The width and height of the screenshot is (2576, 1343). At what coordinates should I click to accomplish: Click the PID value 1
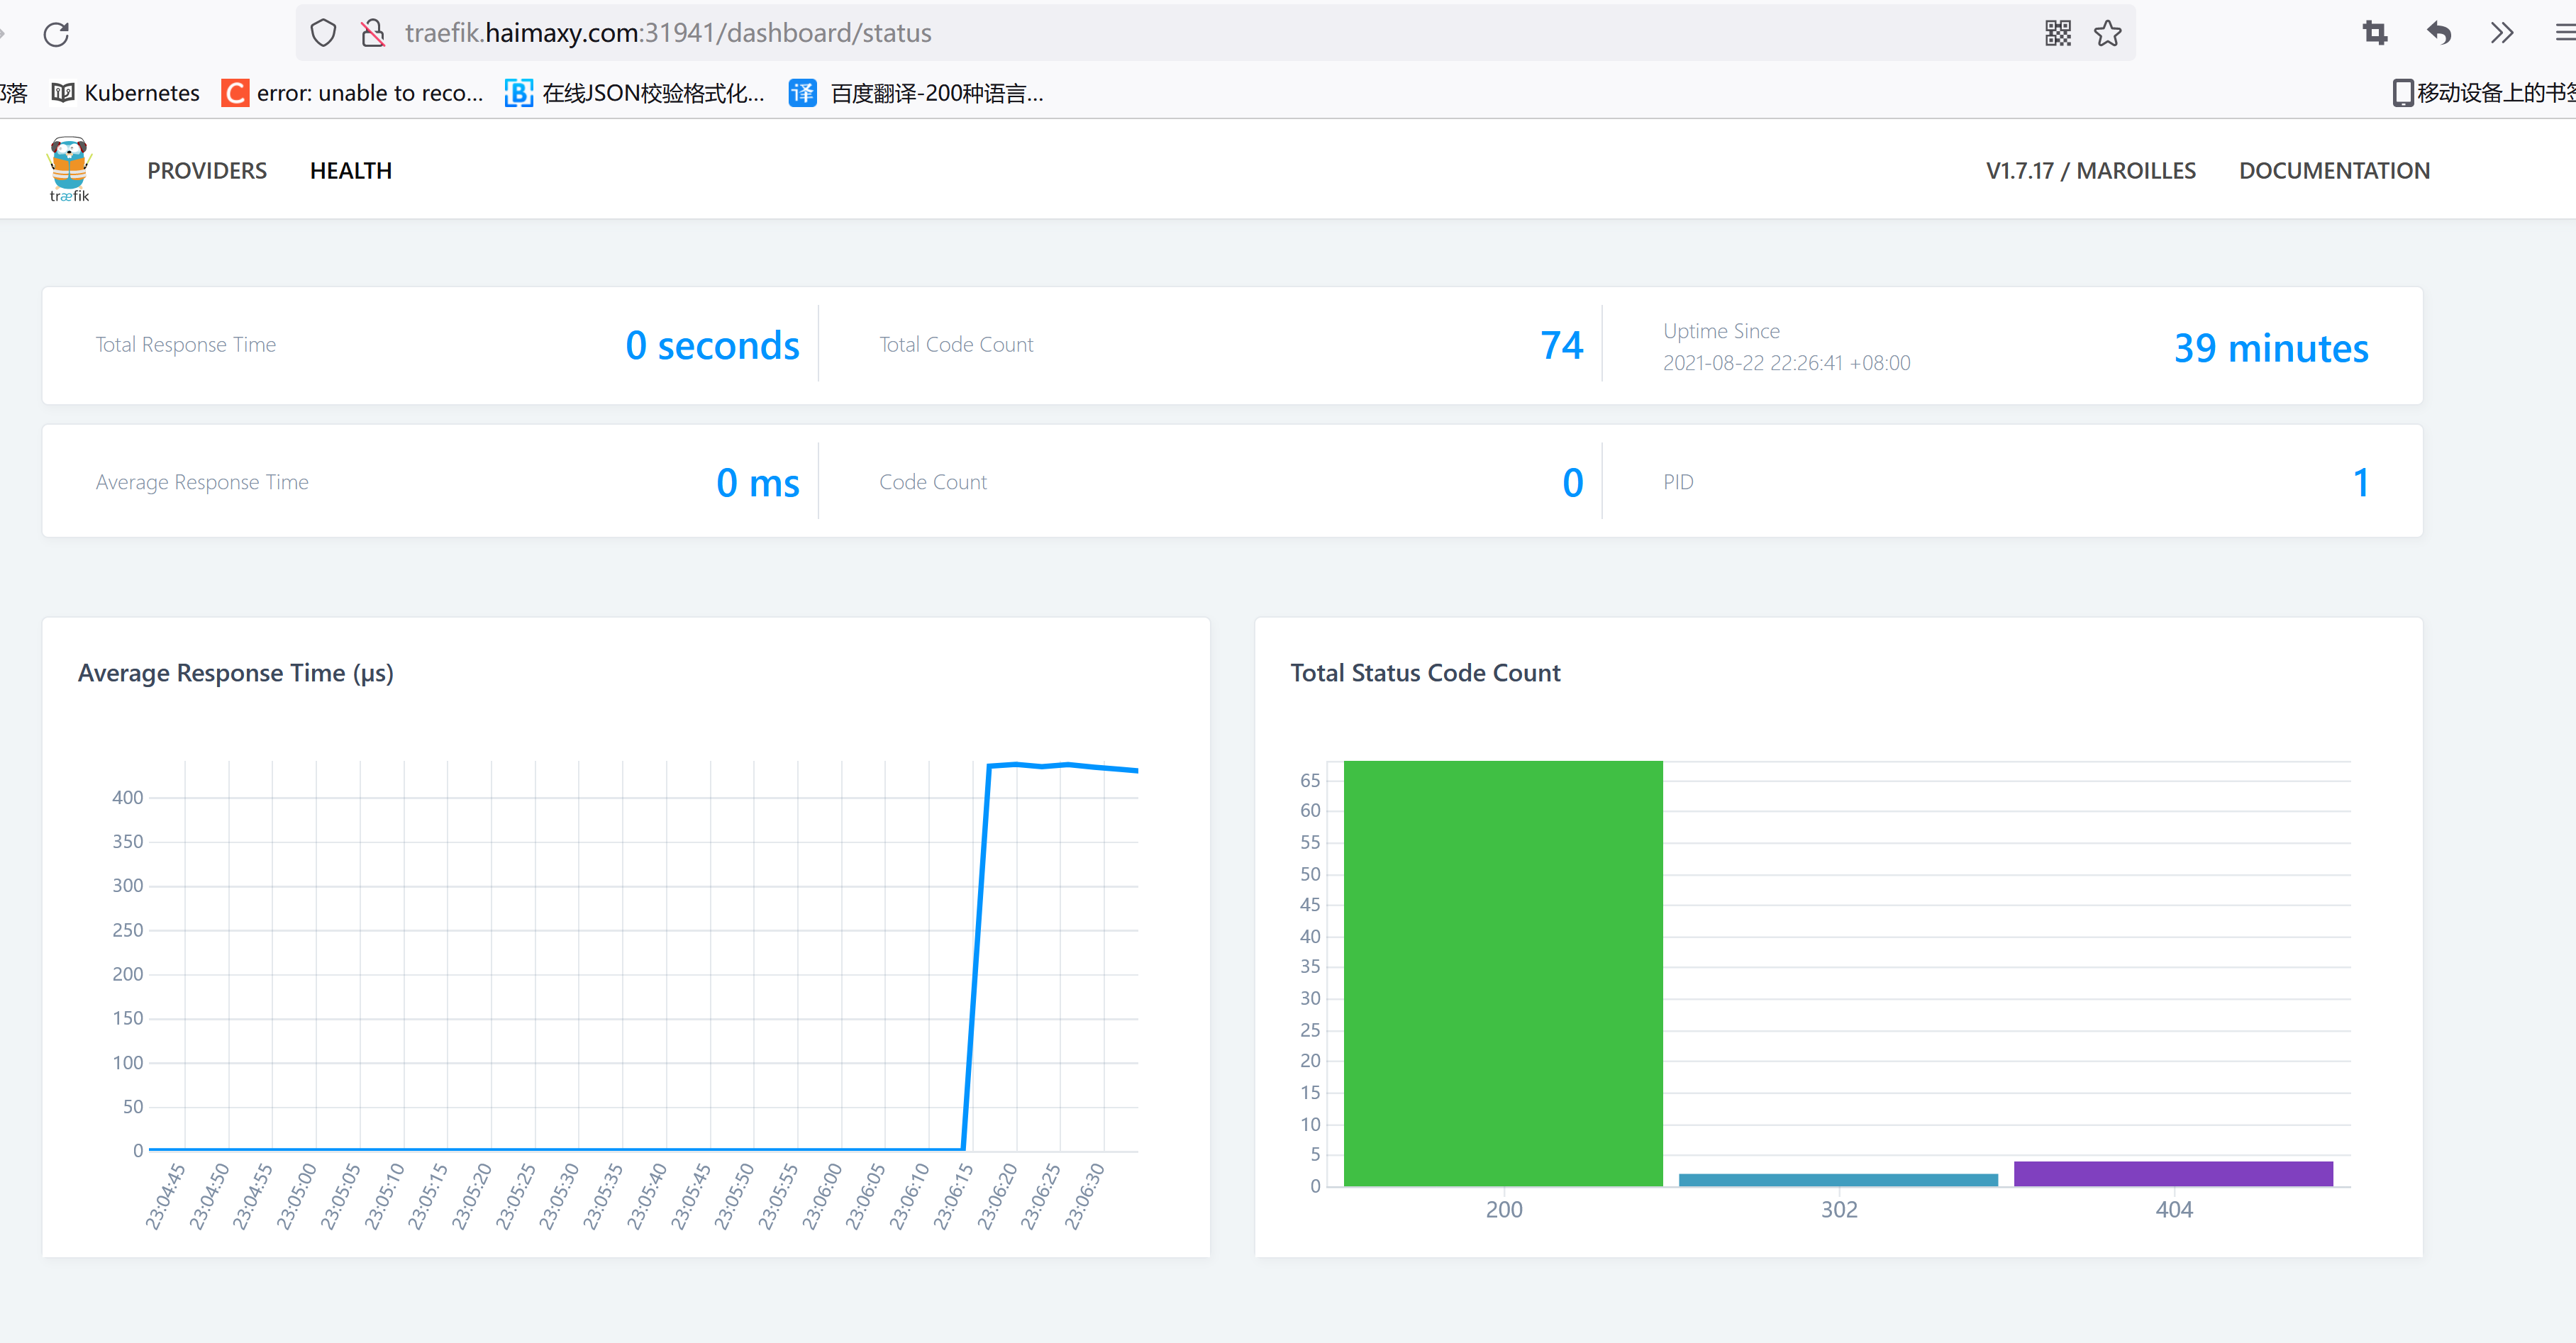(2361, 483)
